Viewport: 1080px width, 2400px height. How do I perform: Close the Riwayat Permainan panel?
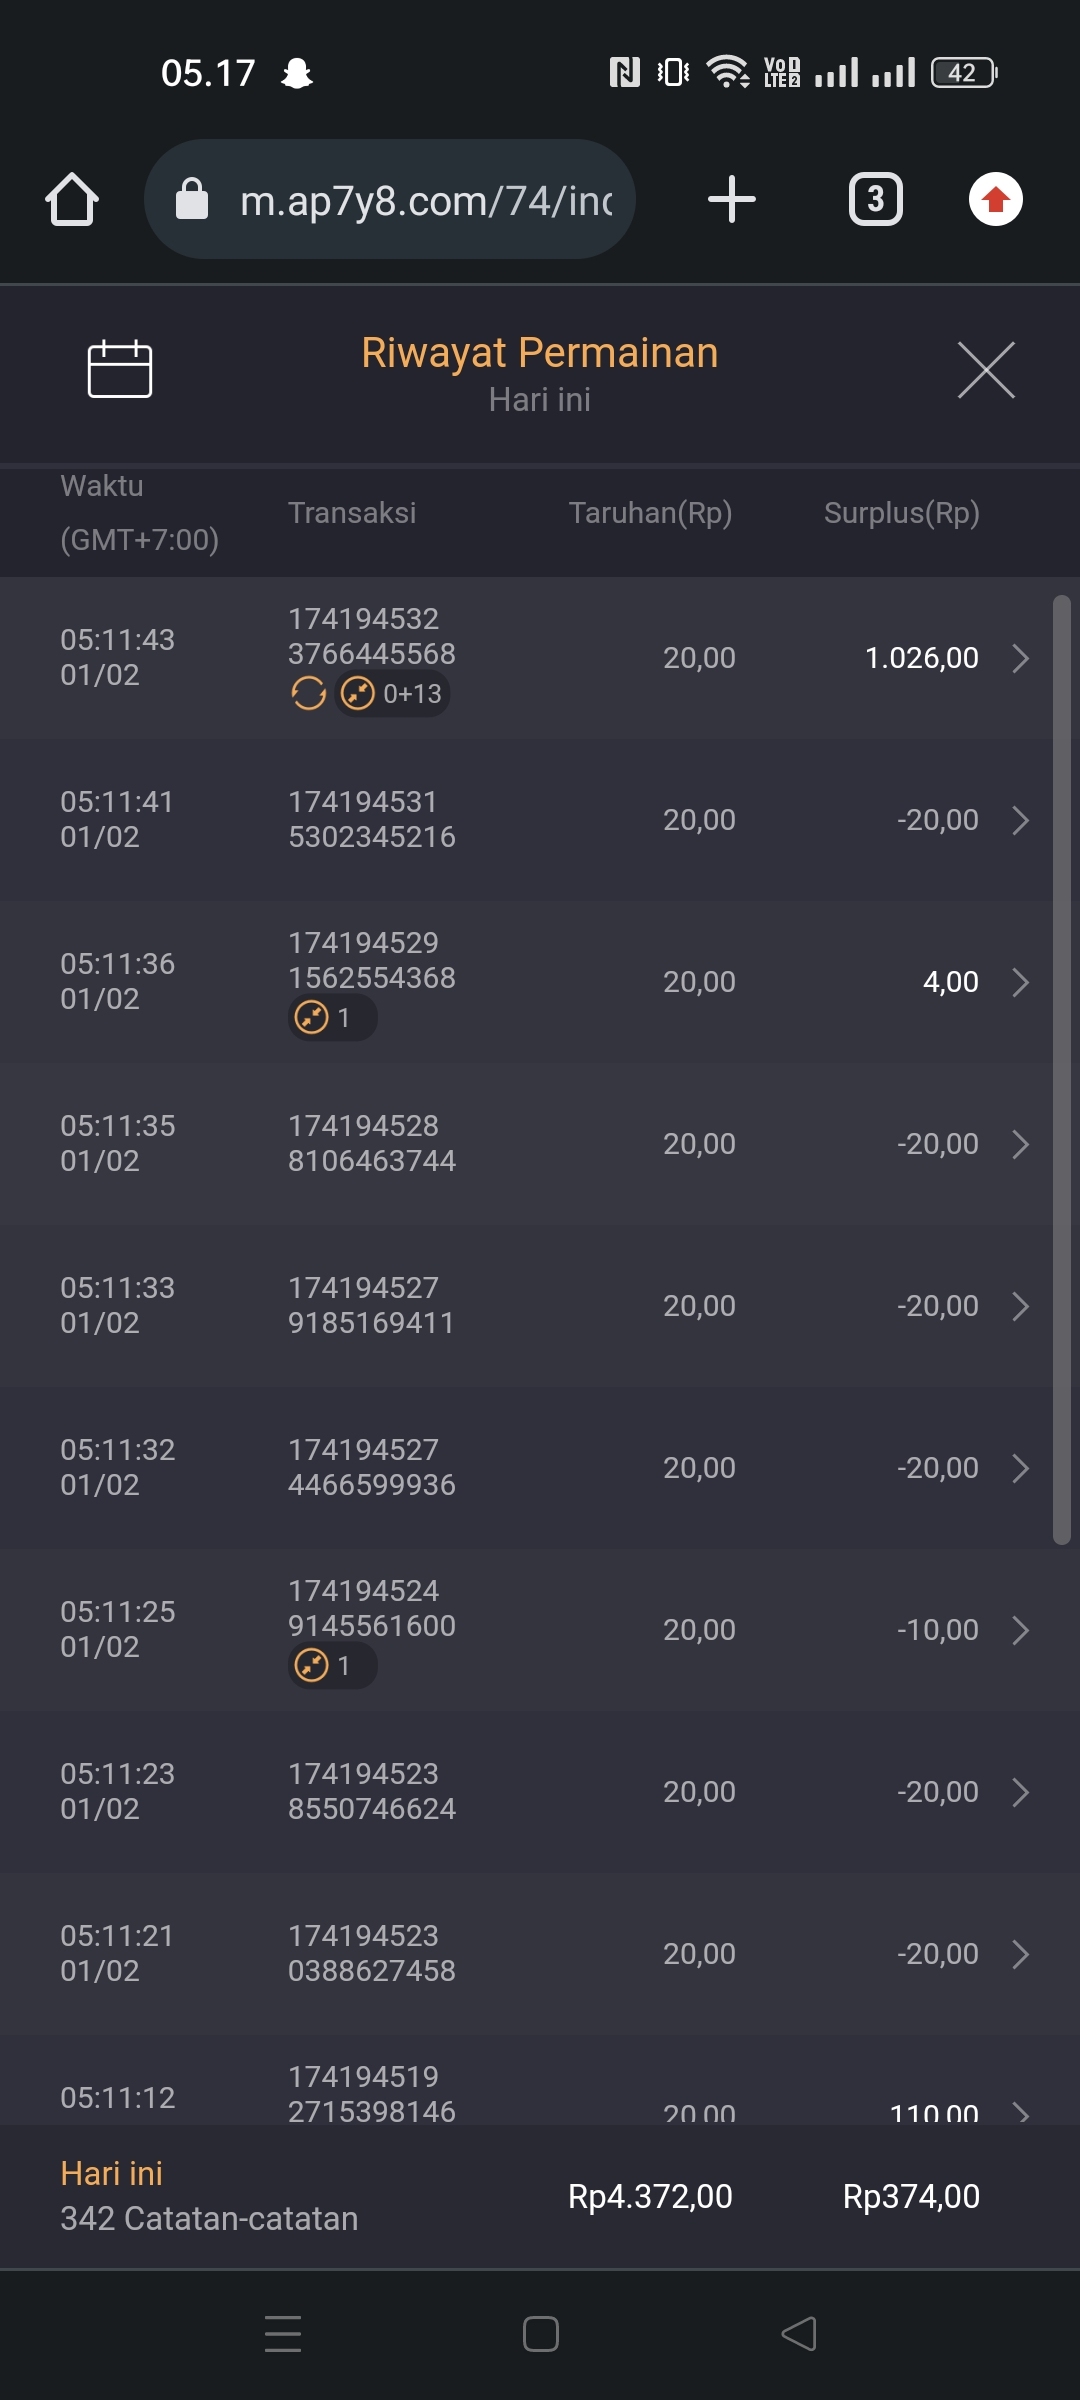[985, 369]
